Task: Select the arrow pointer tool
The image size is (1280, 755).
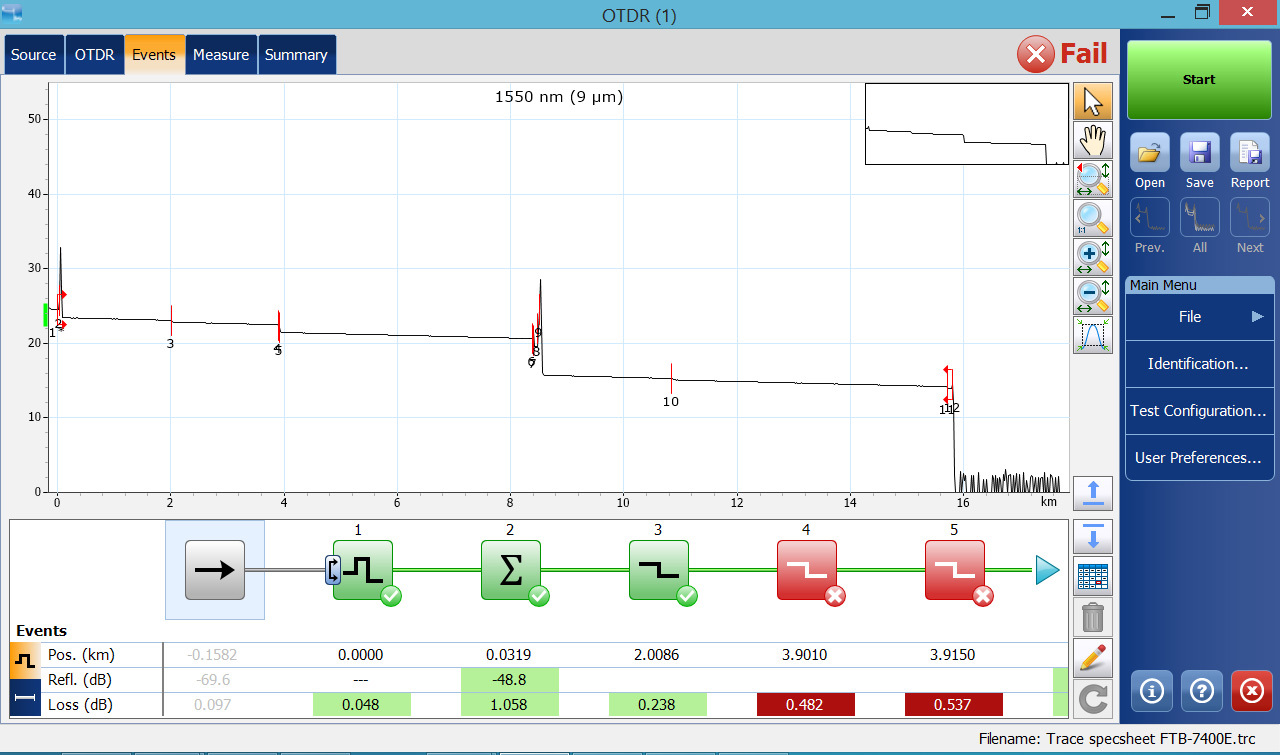Action: 1092,102
